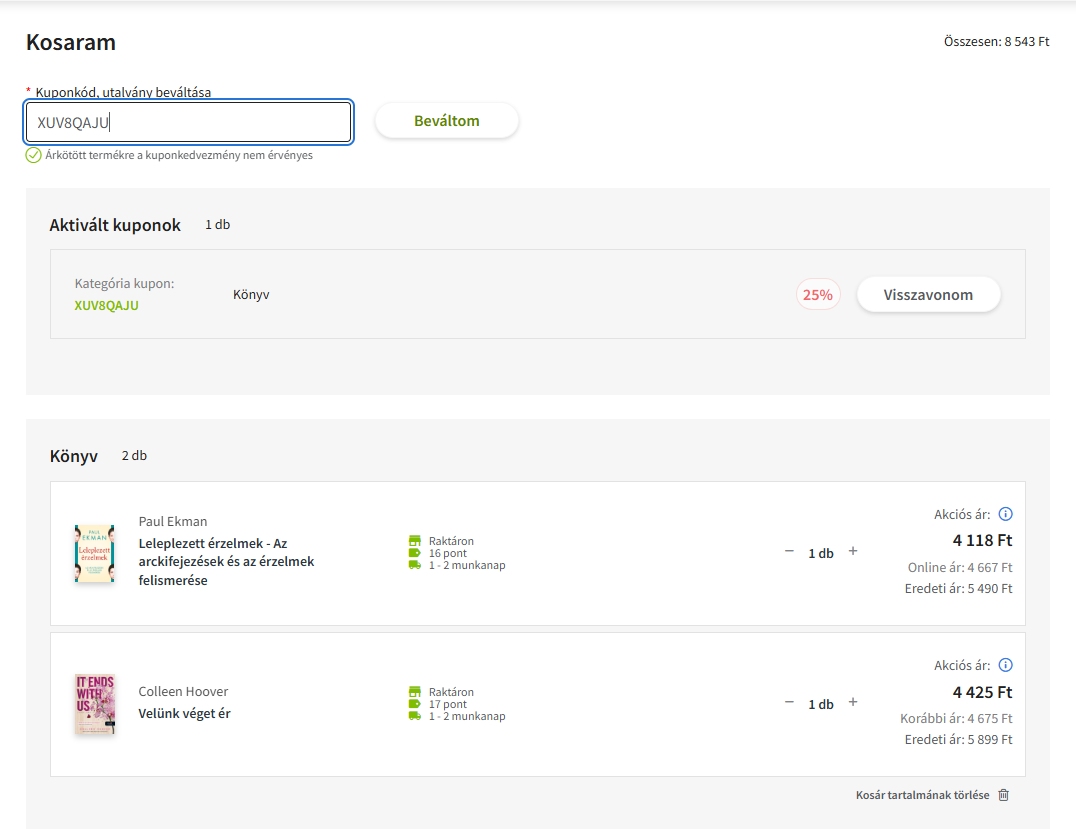The width and height of the screenshot is (1076, 829).
Task: Click the info icon next to Leleplezett érzelmek price
Action: 1006,514
